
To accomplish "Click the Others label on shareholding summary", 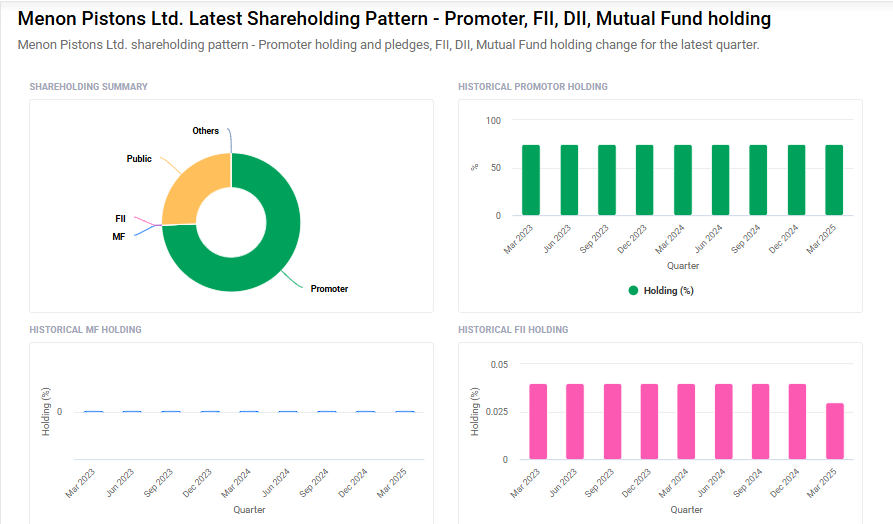I will tap(206, 131).
